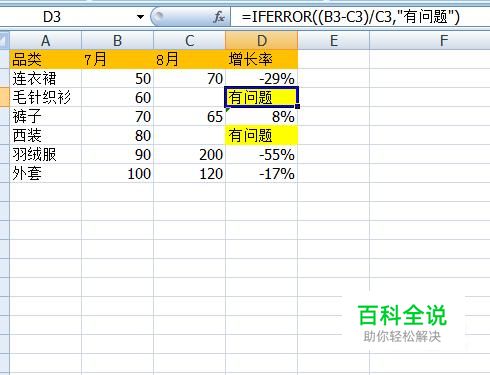
Task: Click the header cell 7月
Action: tap(117, 59)
